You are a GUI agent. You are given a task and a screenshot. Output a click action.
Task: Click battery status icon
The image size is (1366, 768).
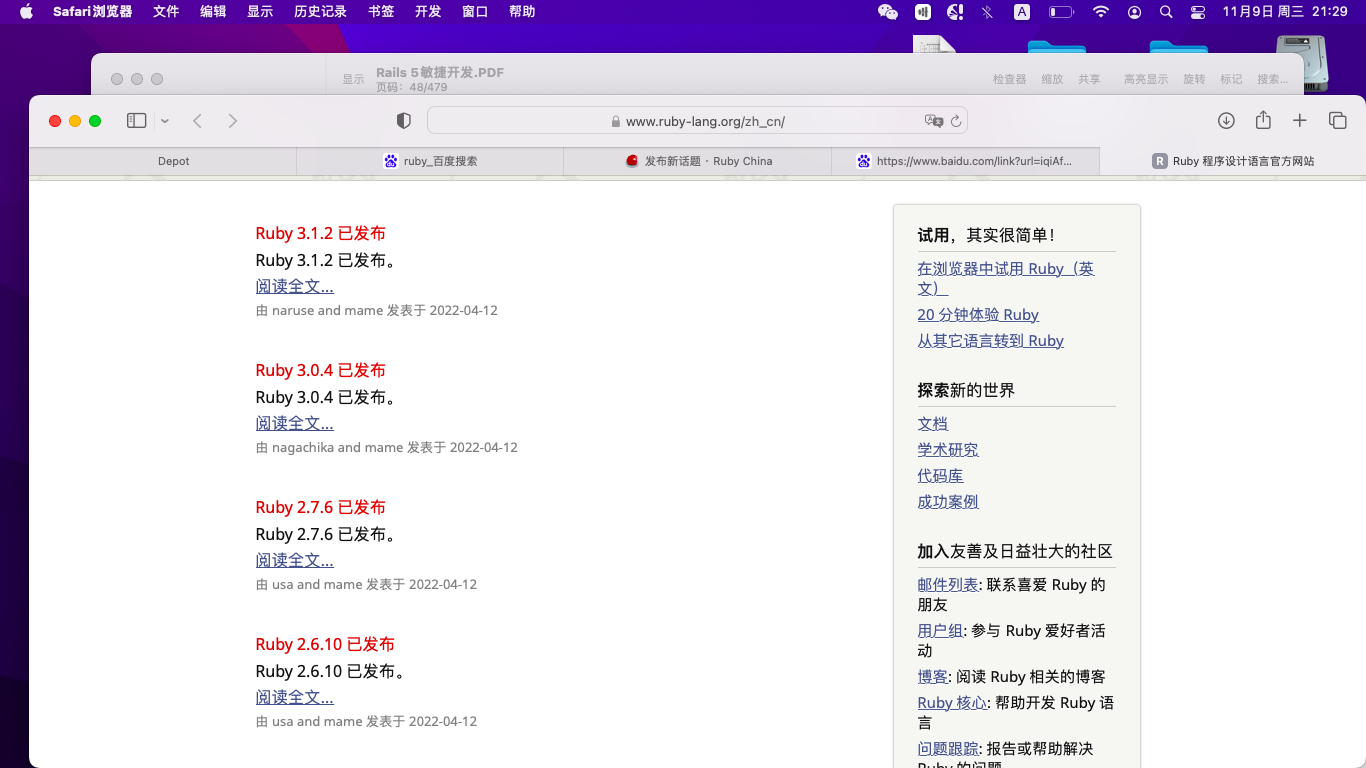(x=1061, y=12)
